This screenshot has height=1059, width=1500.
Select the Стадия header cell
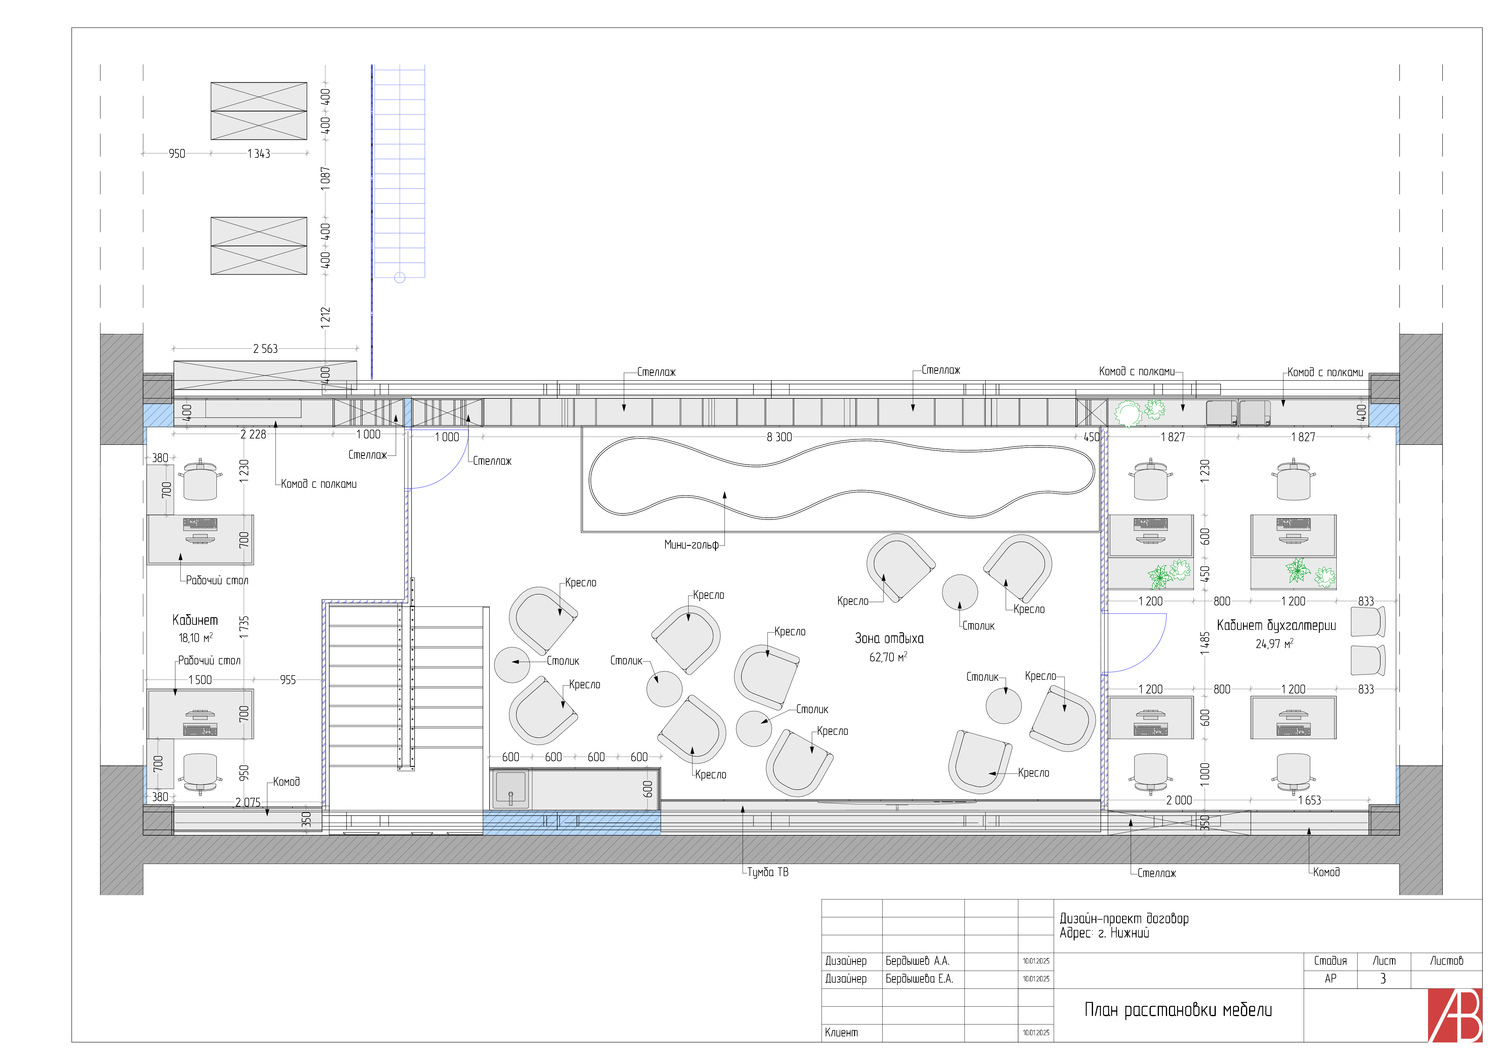point(1330,961)
